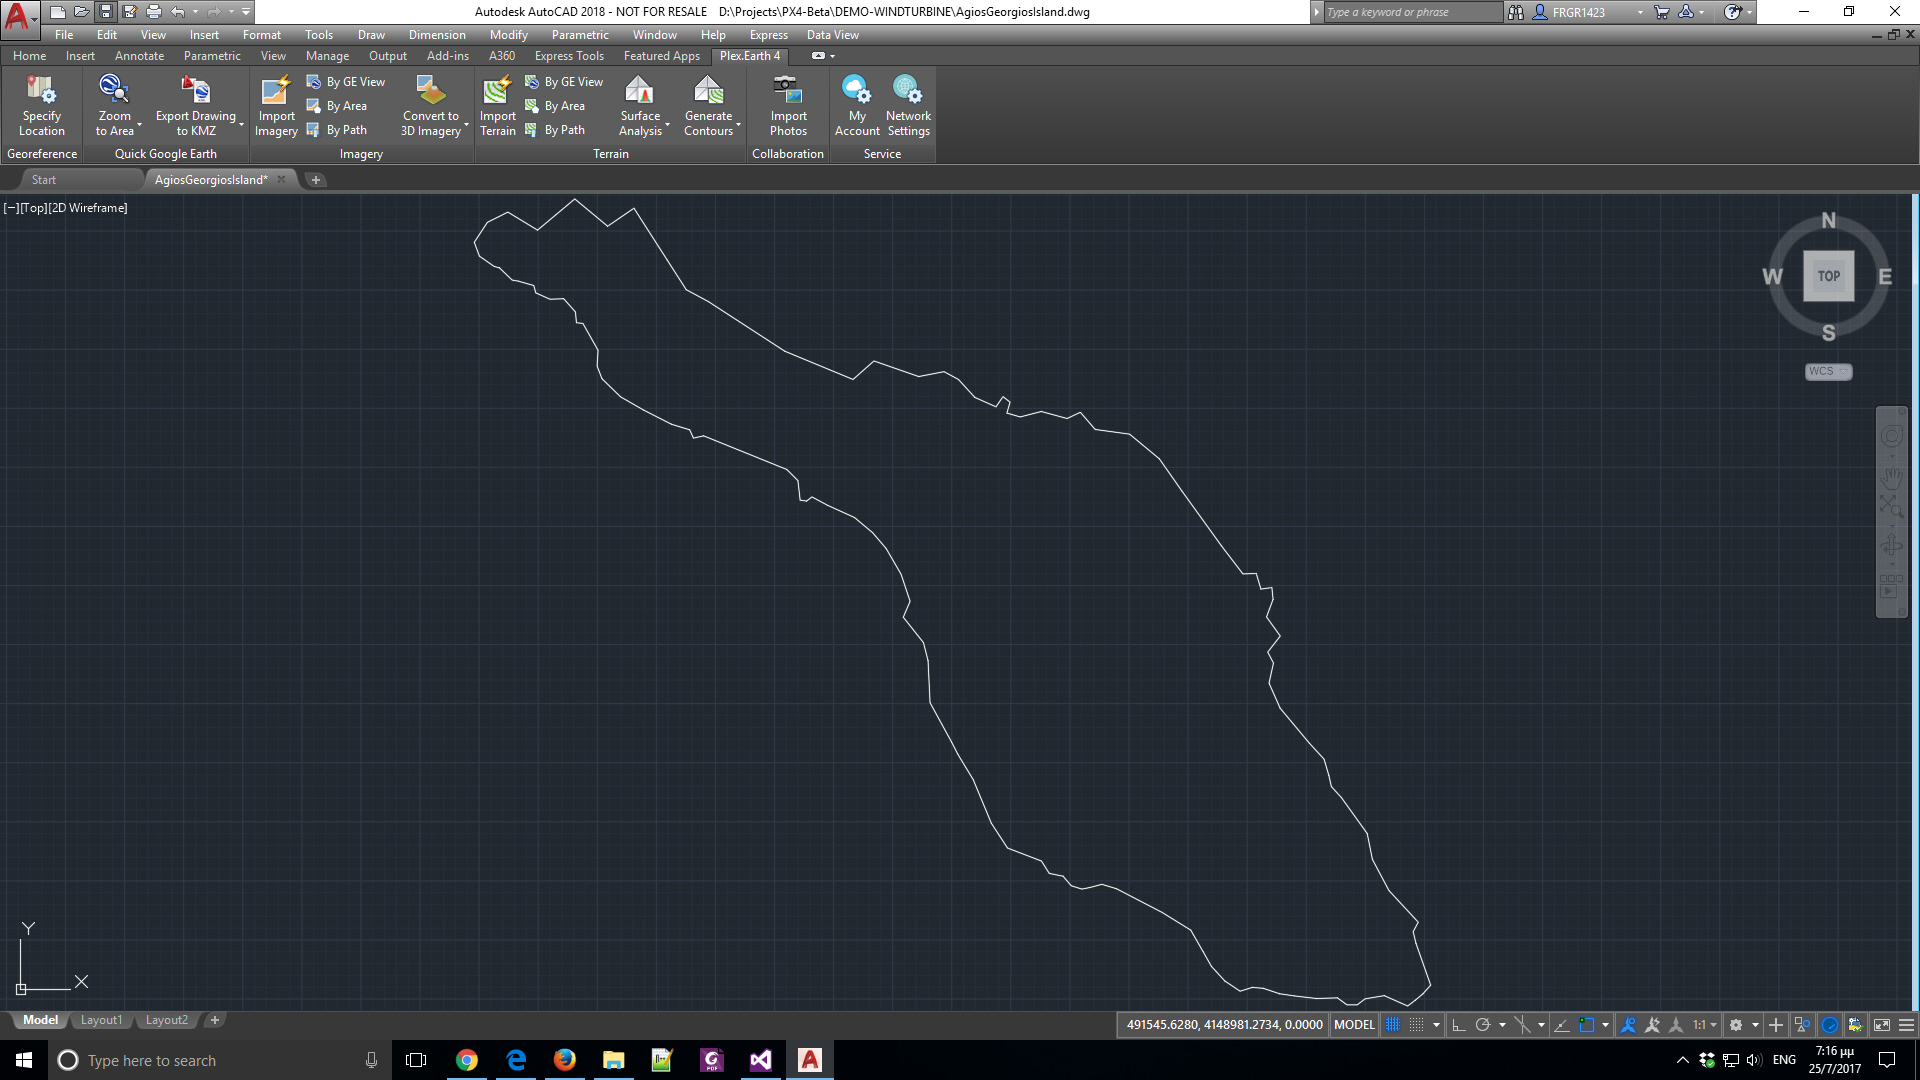Toggle annotation visibility in status bar
1920x1080 pixels.
pos(1628,1025)
